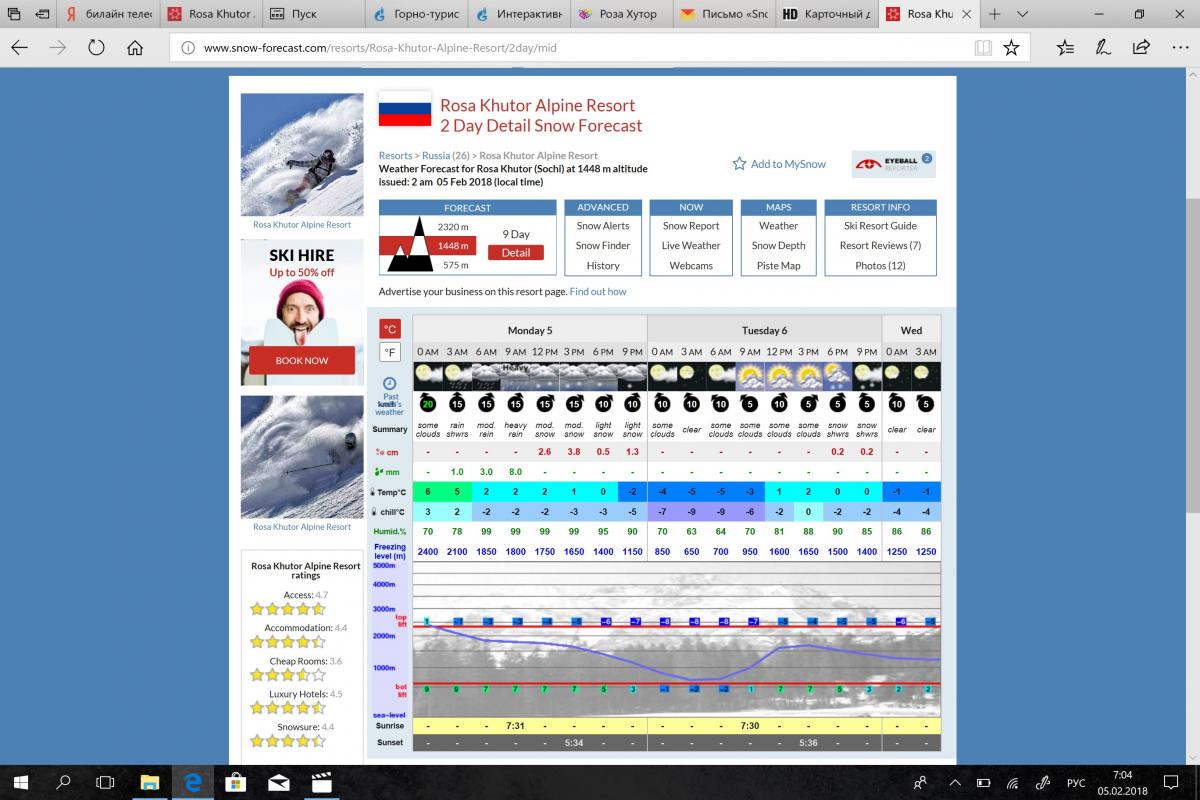Select the 575 m base elevation
The image size is (1200, 800).
455,265
